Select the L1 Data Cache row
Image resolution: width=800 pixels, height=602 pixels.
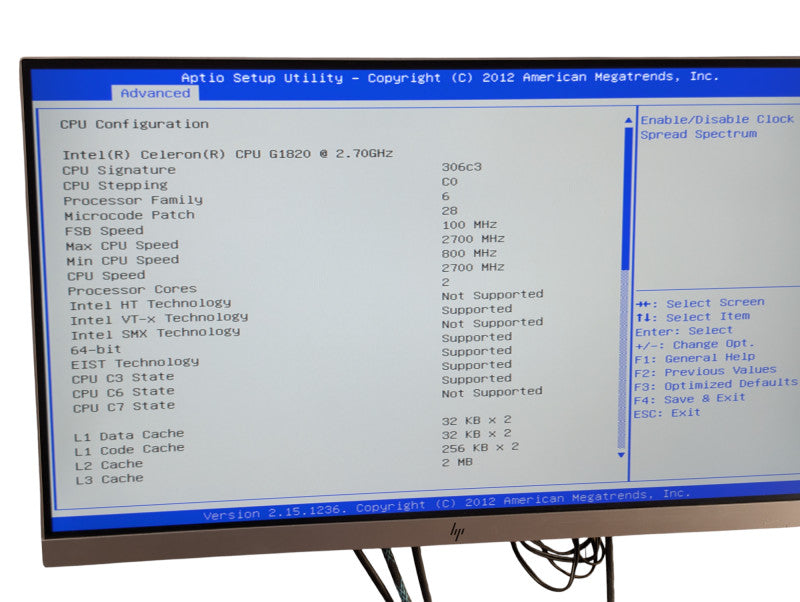(x=293, y=428)
